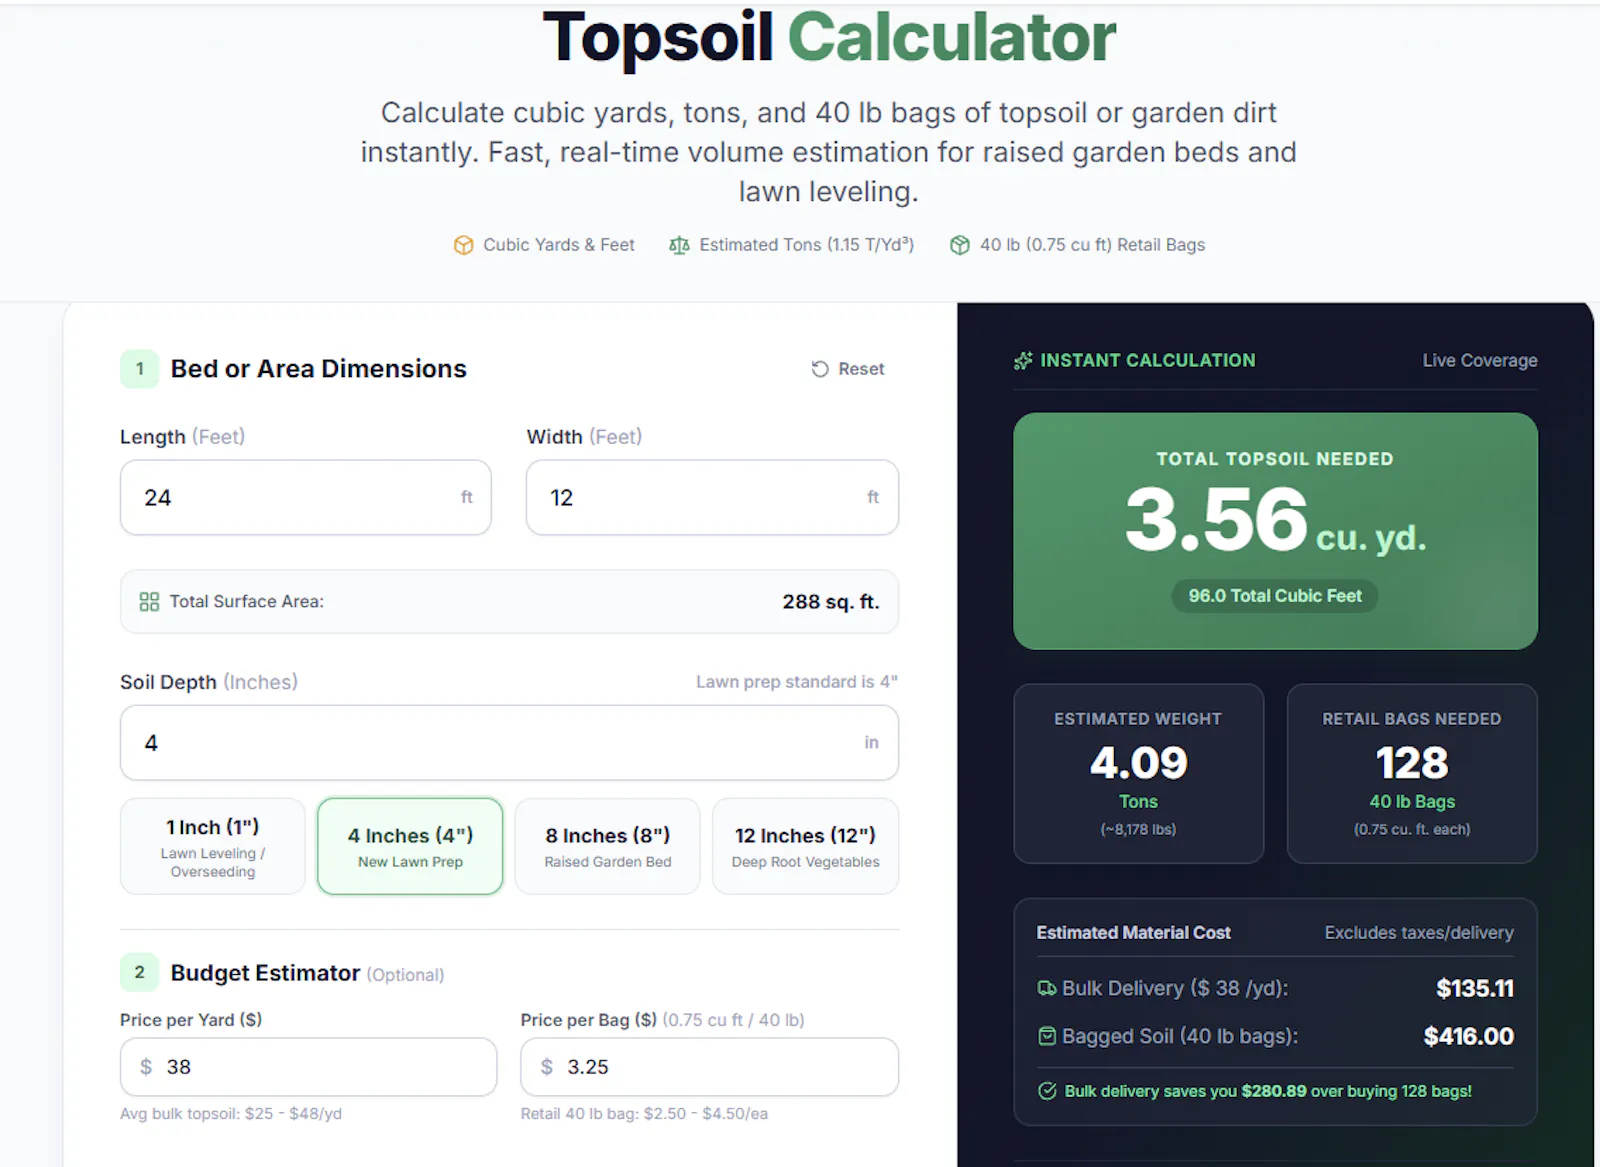The height and width of the screenshot is (1167, 1600).
Task: Click the 4.09 Tons estimated weight value
Action: pyautogui.click(x=1138, y=763)
